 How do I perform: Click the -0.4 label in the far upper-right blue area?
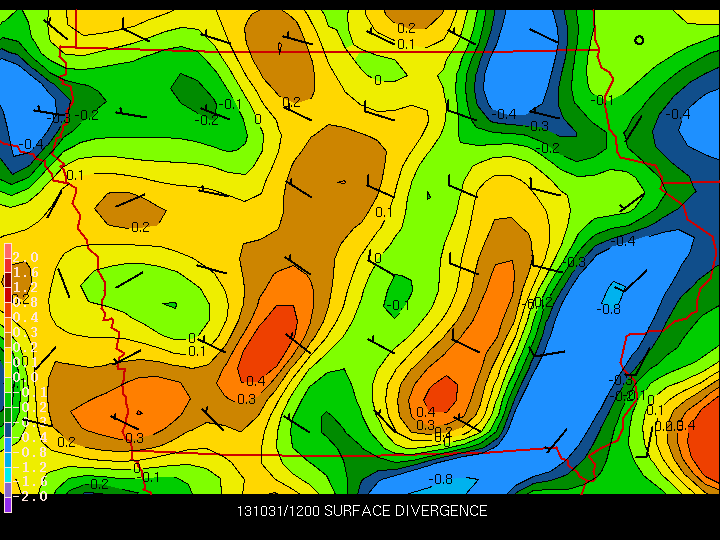(678, 114)
